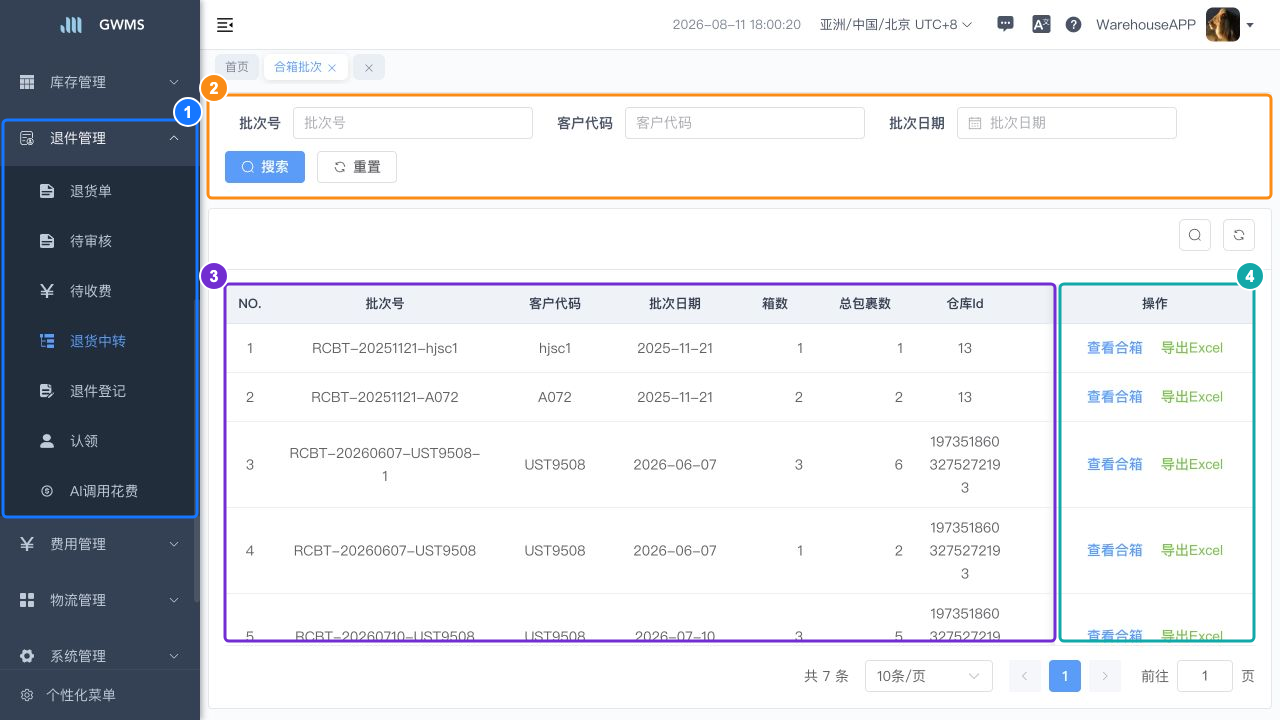Click the next page arrow
The image size is (1280, 720).
1105,676
